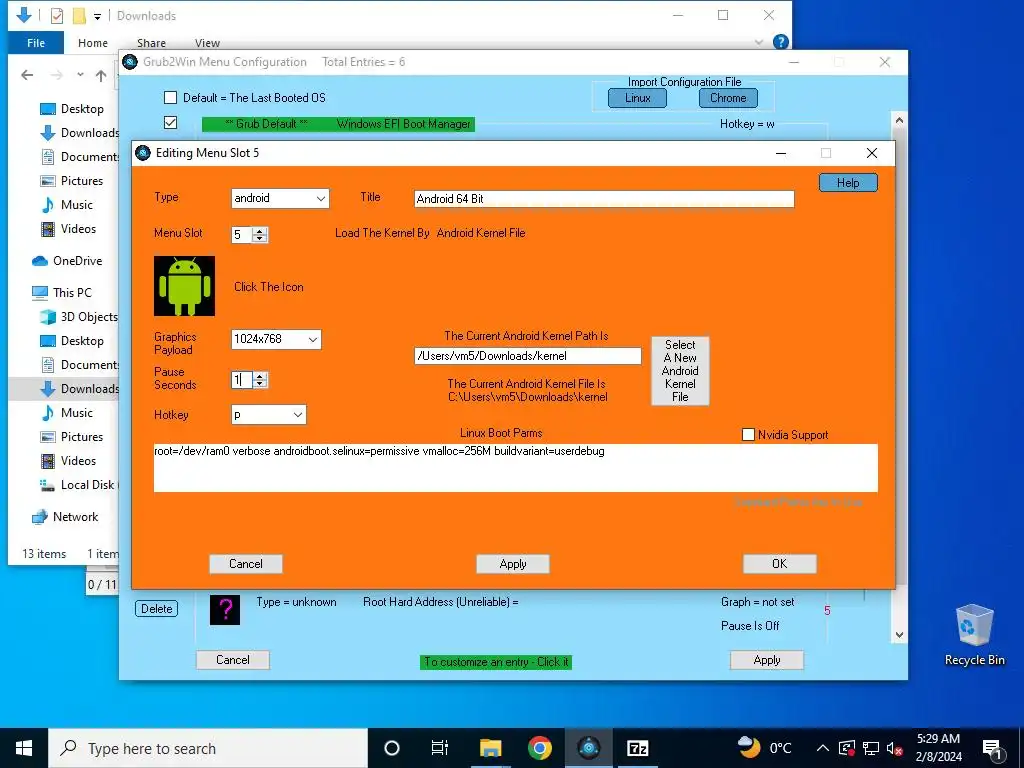Click the green Android robot icon
This screenshot has width=1024, height=768.
pyautogui.click(x=184, y=286)
